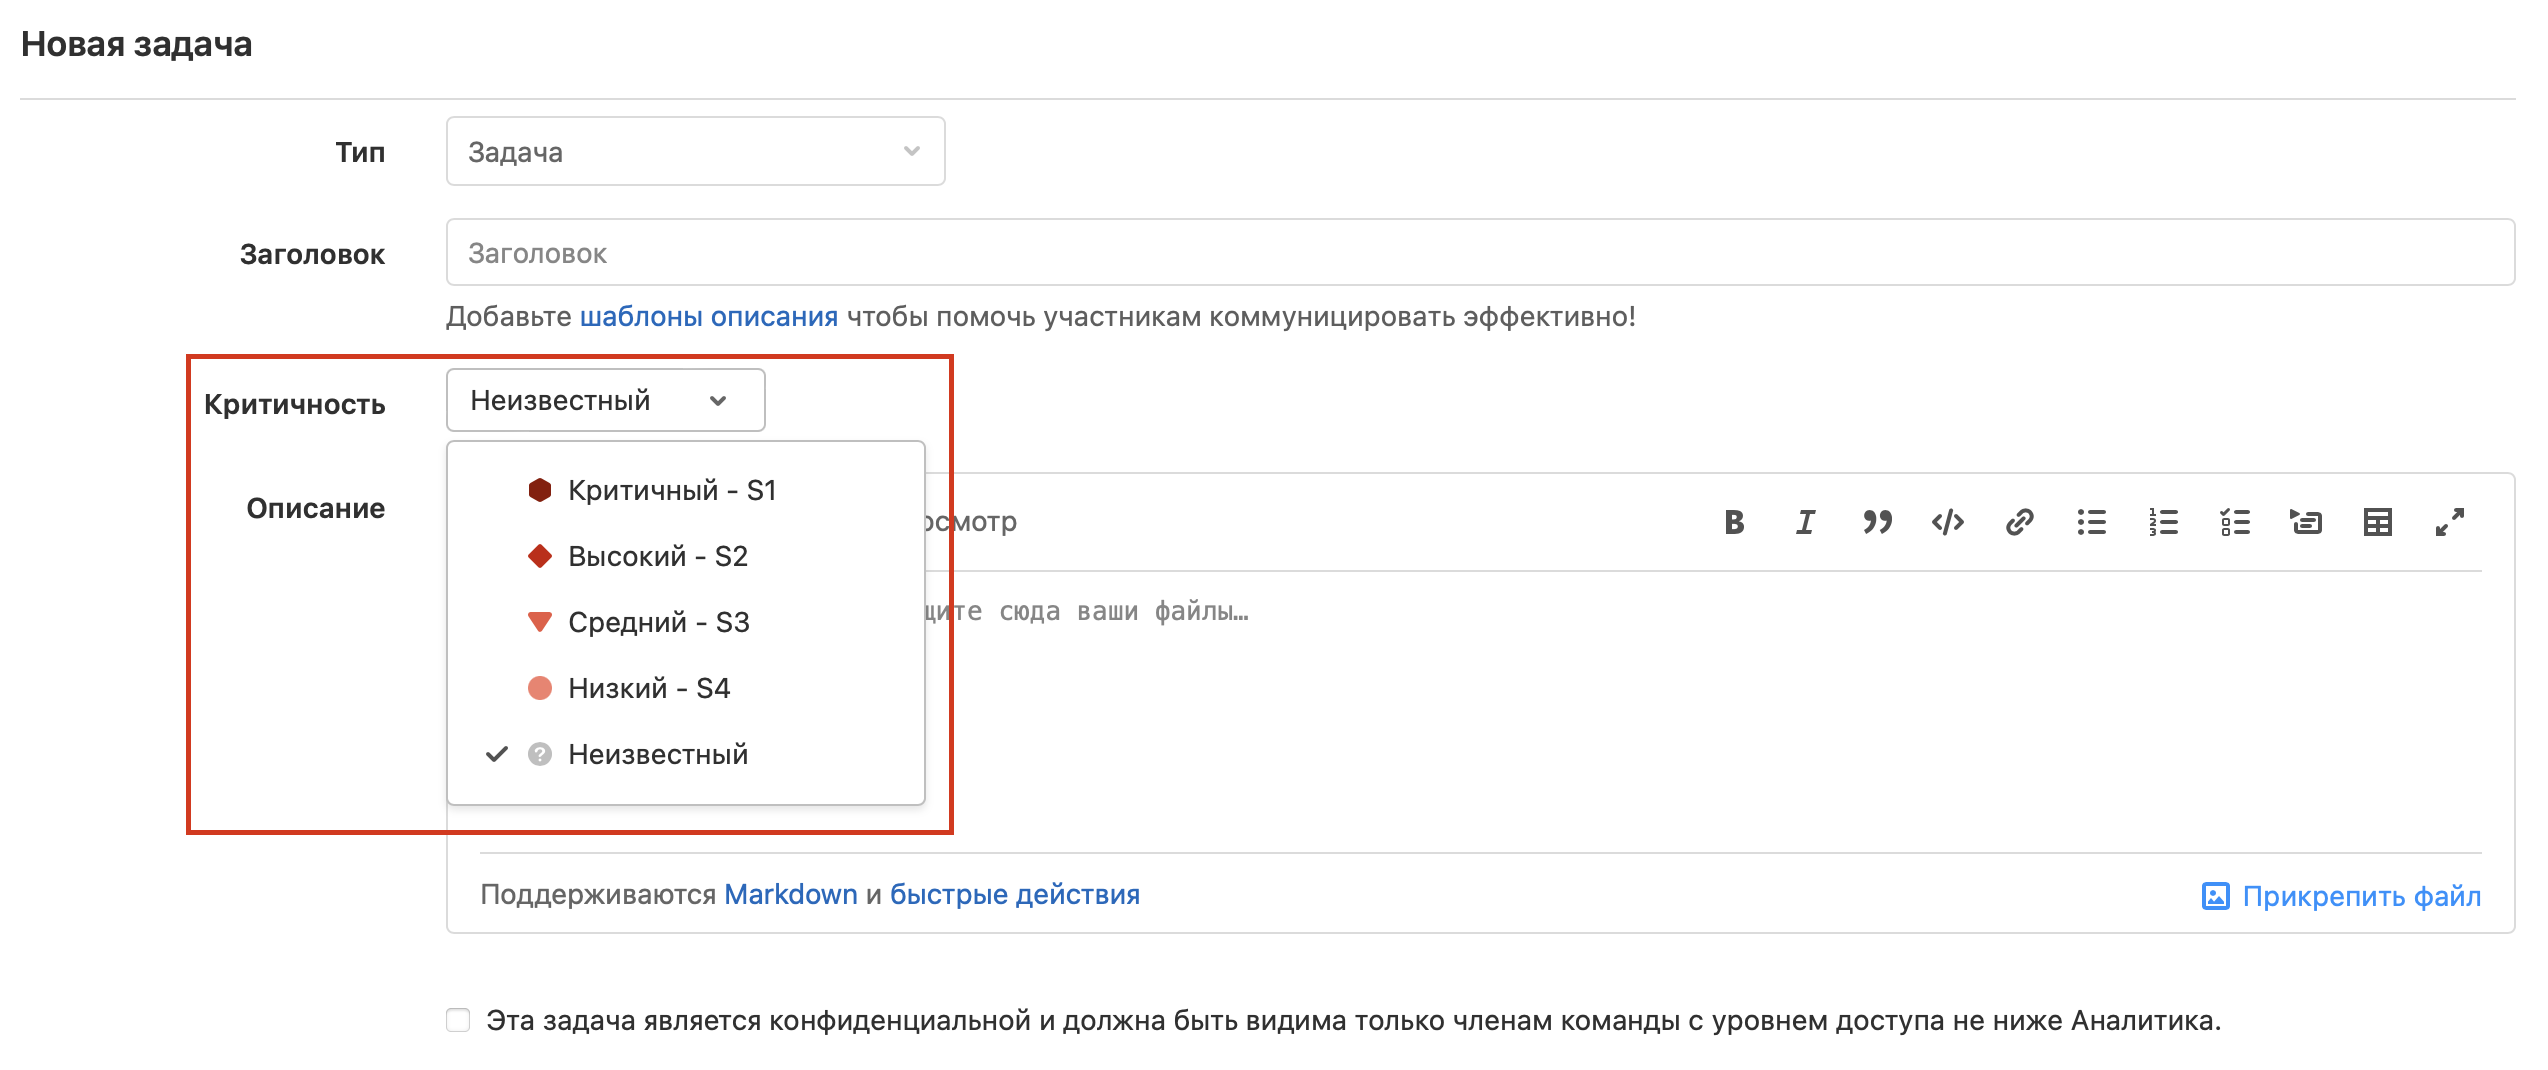Add a hyperlink via the link icon
This screenshot has height=1070, width=2548.
click(2020, 522)
